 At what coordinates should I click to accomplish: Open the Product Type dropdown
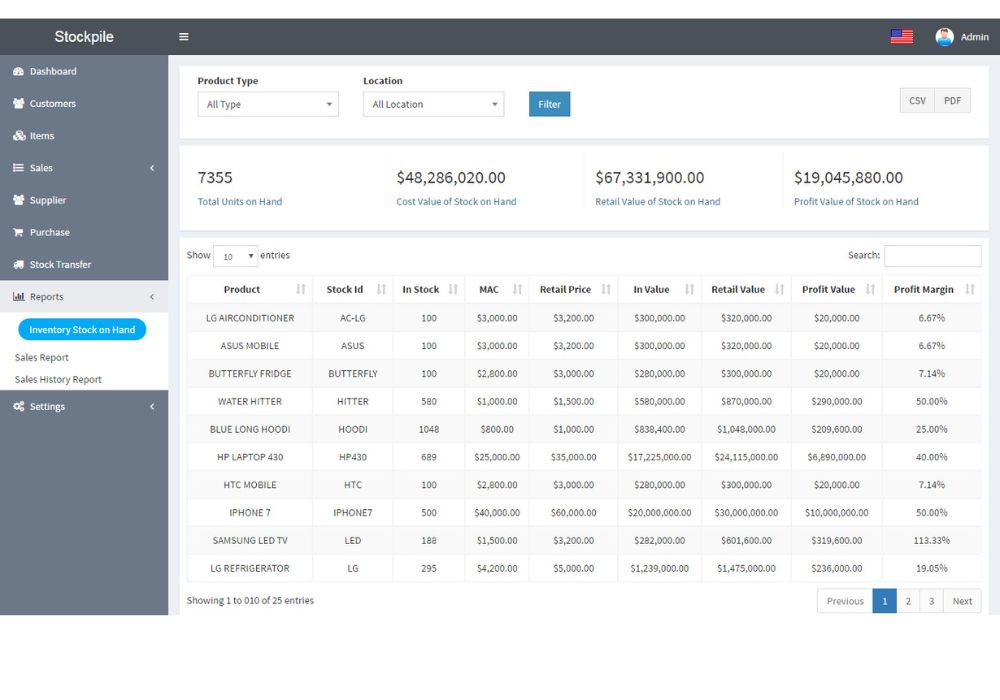pos(268,104)
